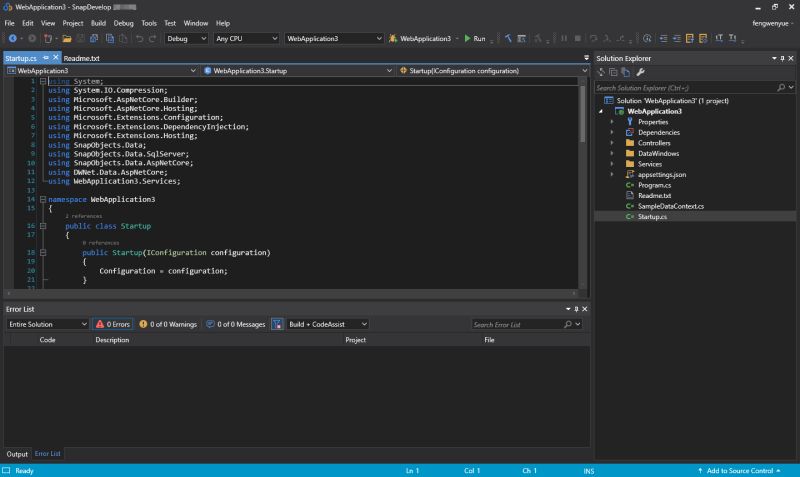Screen dimensions: 800x477
Task: Click the pause debugging icon
Action: [564, 38]
